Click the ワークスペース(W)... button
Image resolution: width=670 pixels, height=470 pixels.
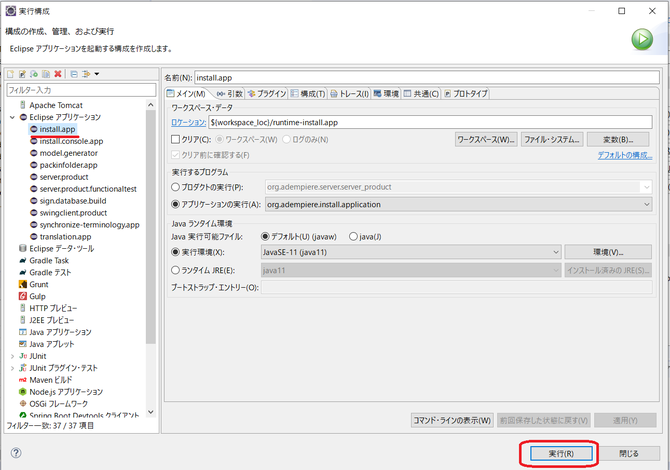click(x=486, y=140)
